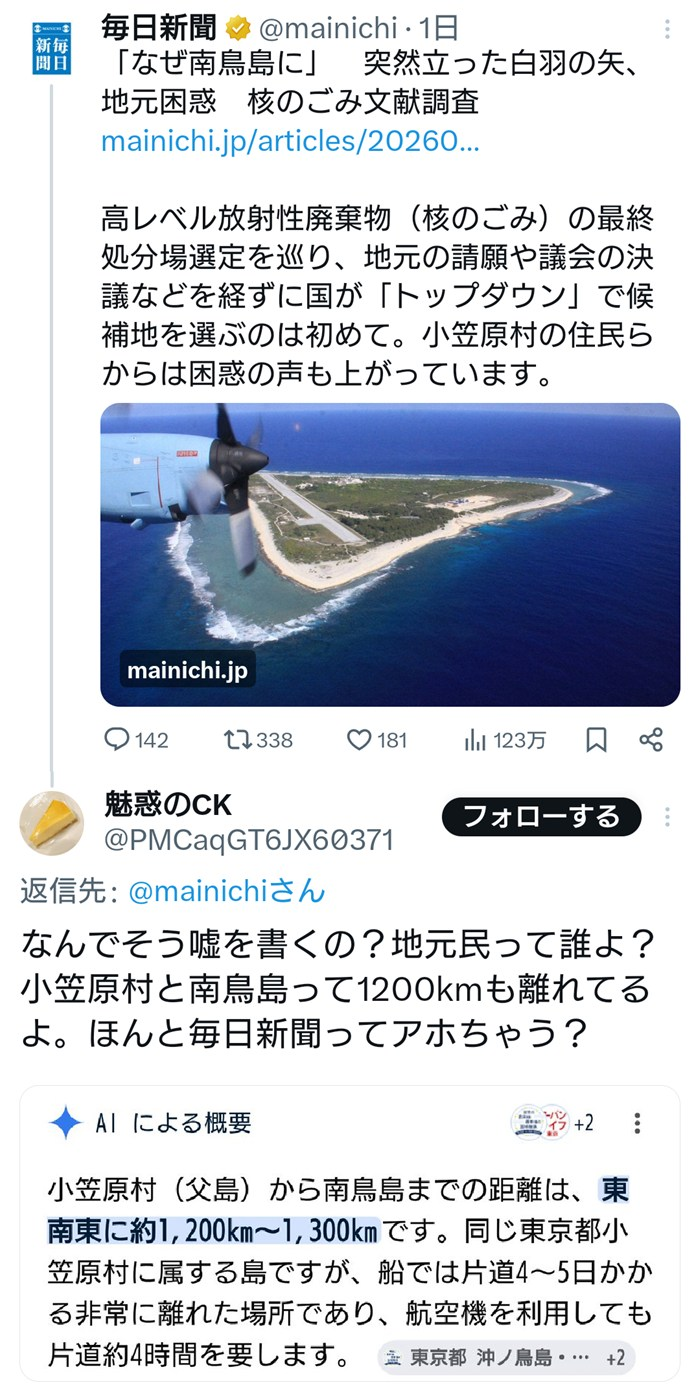Viewport: 700px width, 1398px height.
Task: Open the reply icon with 142 comments
Action: 118,740
